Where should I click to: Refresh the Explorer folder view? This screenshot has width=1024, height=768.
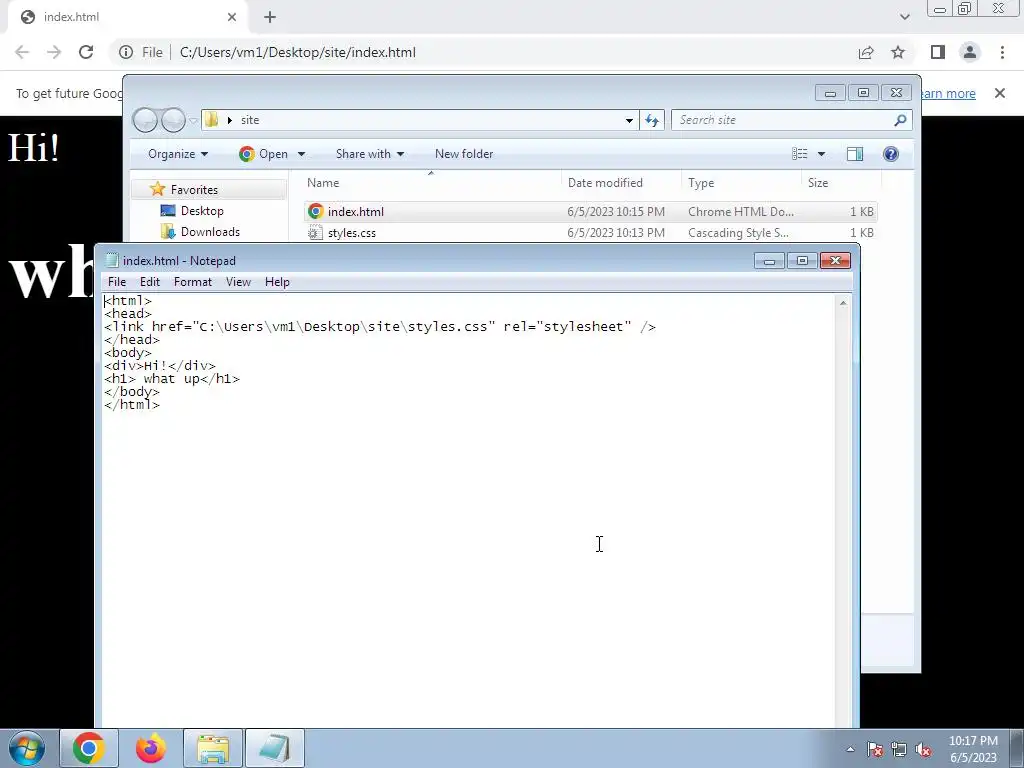coord(652,120)
